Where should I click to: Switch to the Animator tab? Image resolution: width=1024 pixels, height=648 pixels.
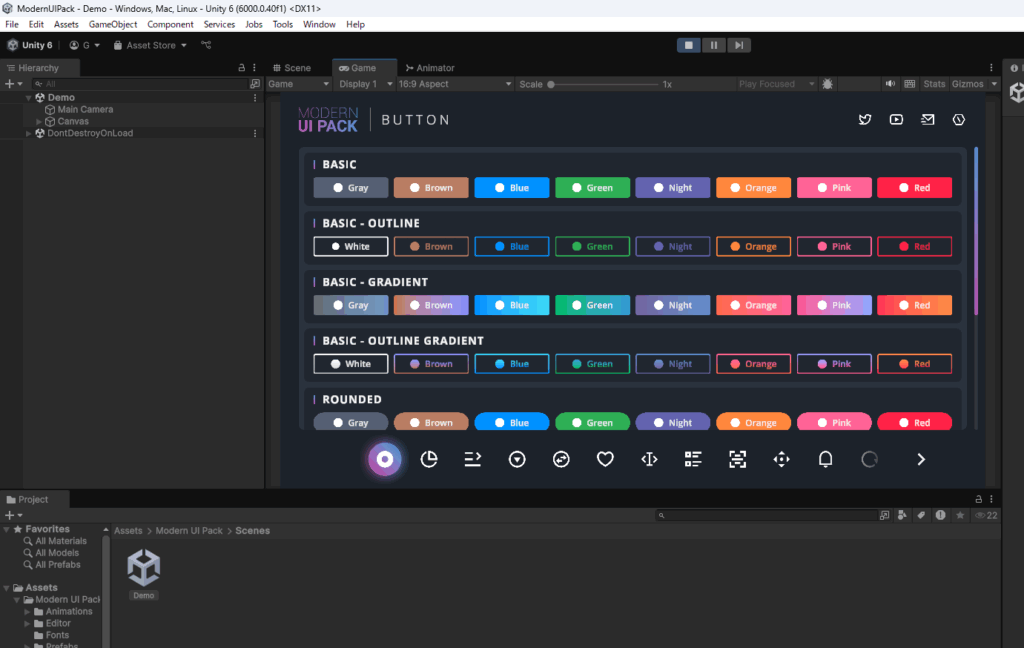430,68
